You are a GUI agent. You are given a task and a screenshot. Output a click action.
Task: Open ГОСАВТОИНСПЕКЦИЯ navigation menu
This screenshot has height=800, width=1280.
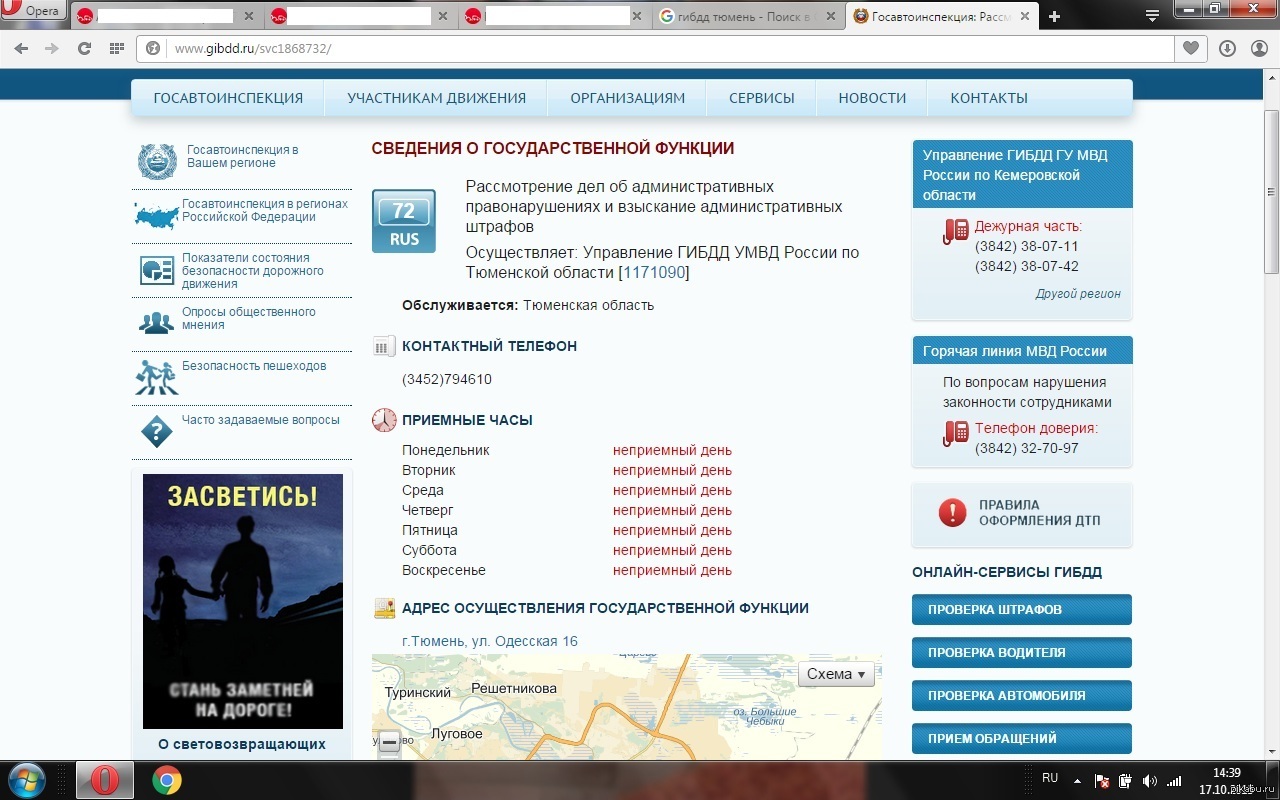tap(228, 98)
